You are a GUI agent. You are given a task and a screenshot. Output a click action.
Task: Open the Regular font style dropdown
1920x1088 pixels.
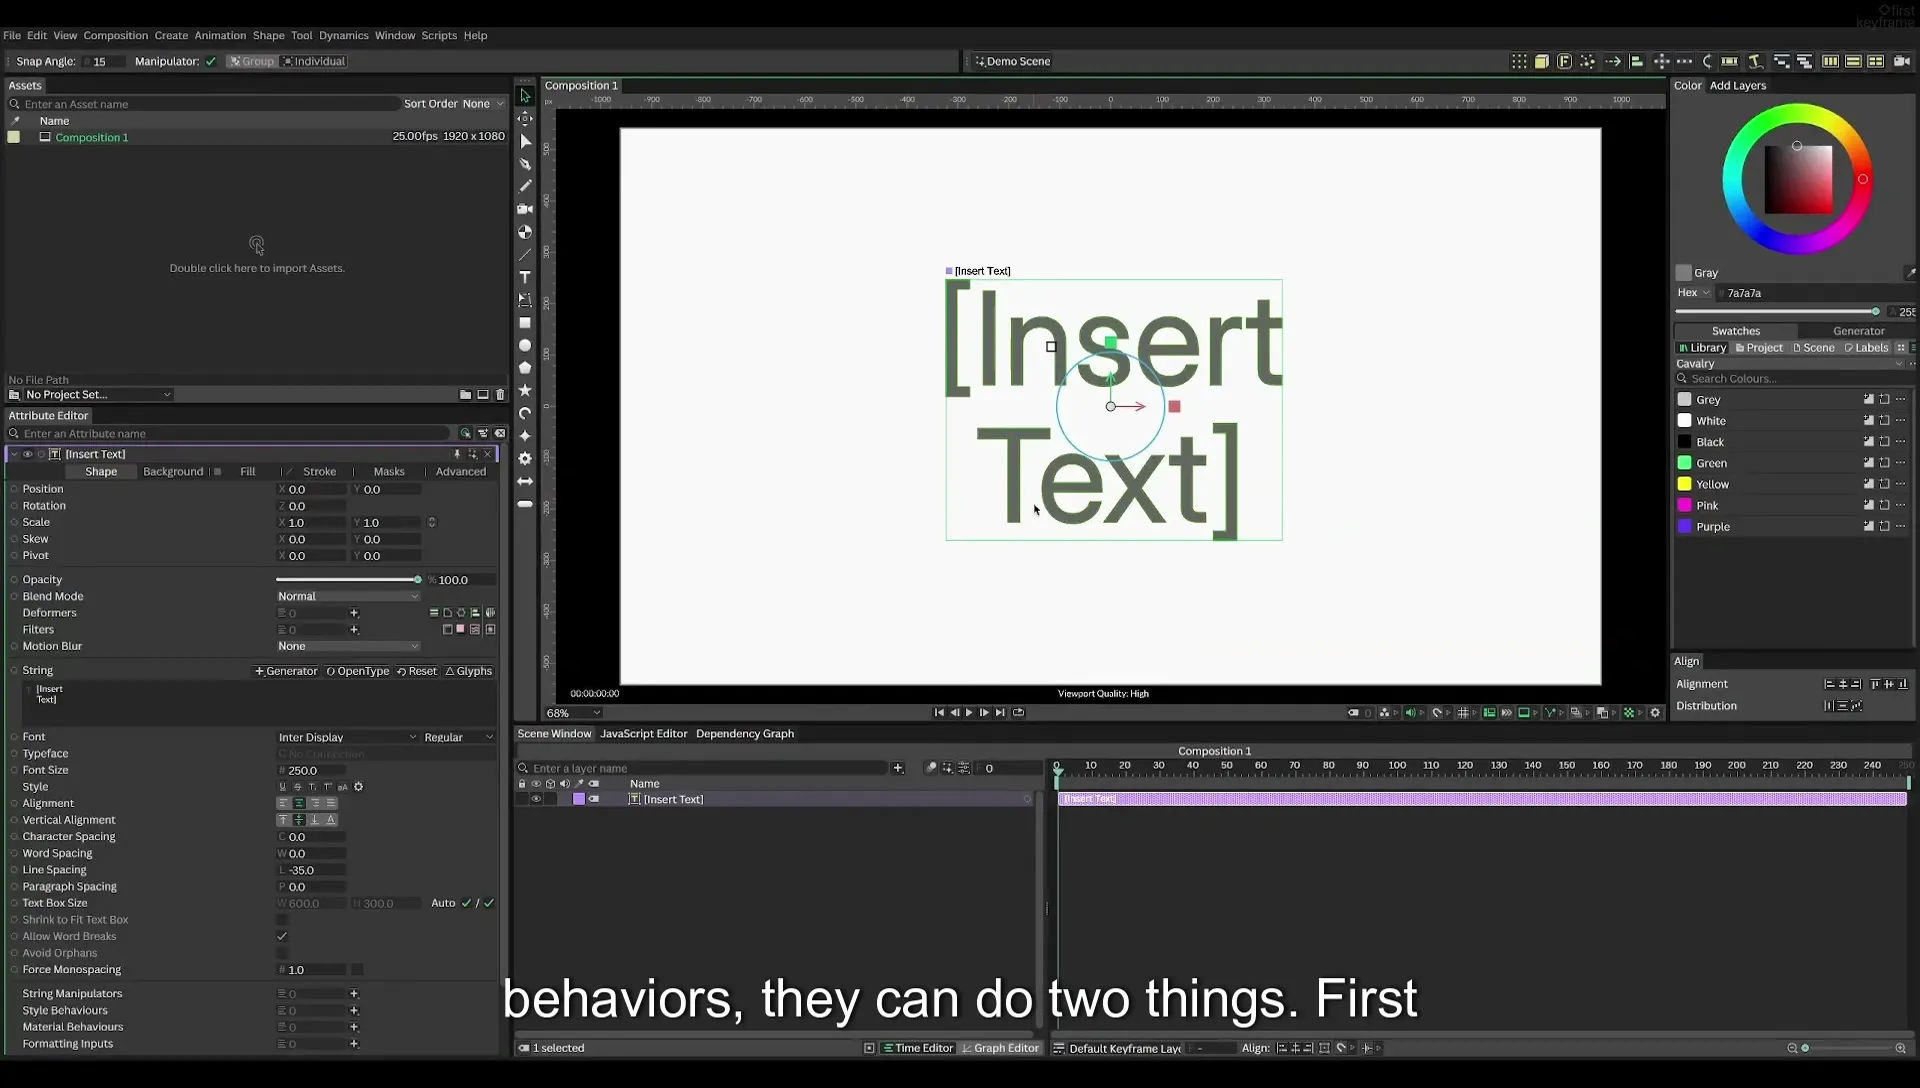pyautogui.click(x=459, y=737)
